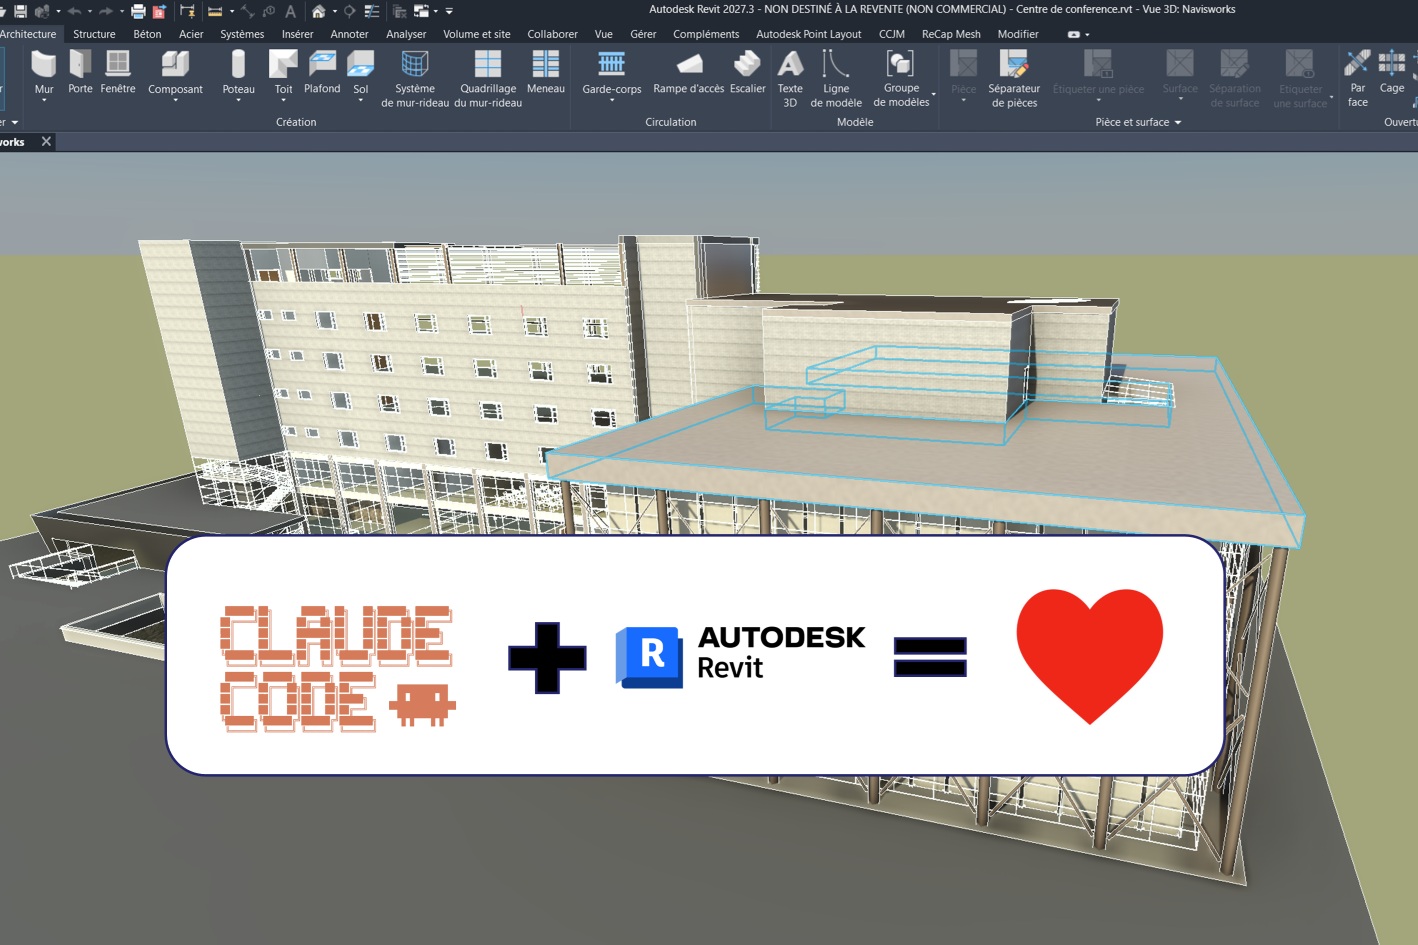Viewport: 1418px width, 945px height.
Task: Open default 3D view house icon
Action: (x=318, y=11)
